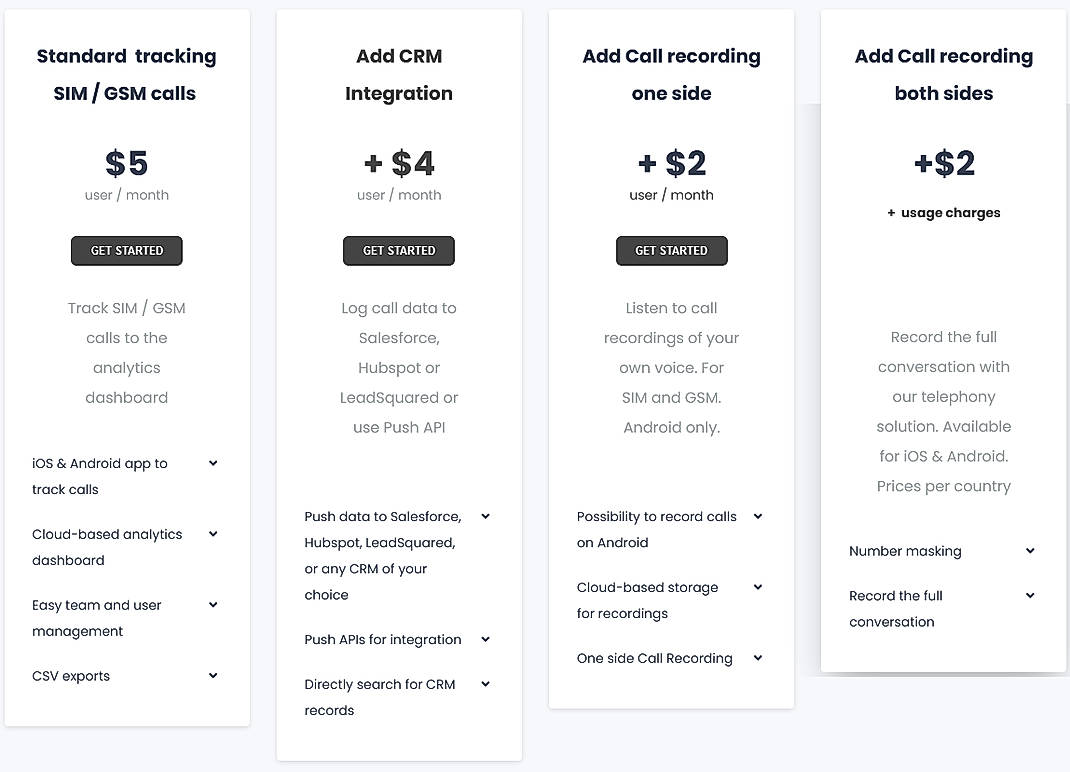The height and width of the screenshot is (772, 1070).
Task: Click the "Add Call recording both sides" heading
Action: (x=943, y=74)
